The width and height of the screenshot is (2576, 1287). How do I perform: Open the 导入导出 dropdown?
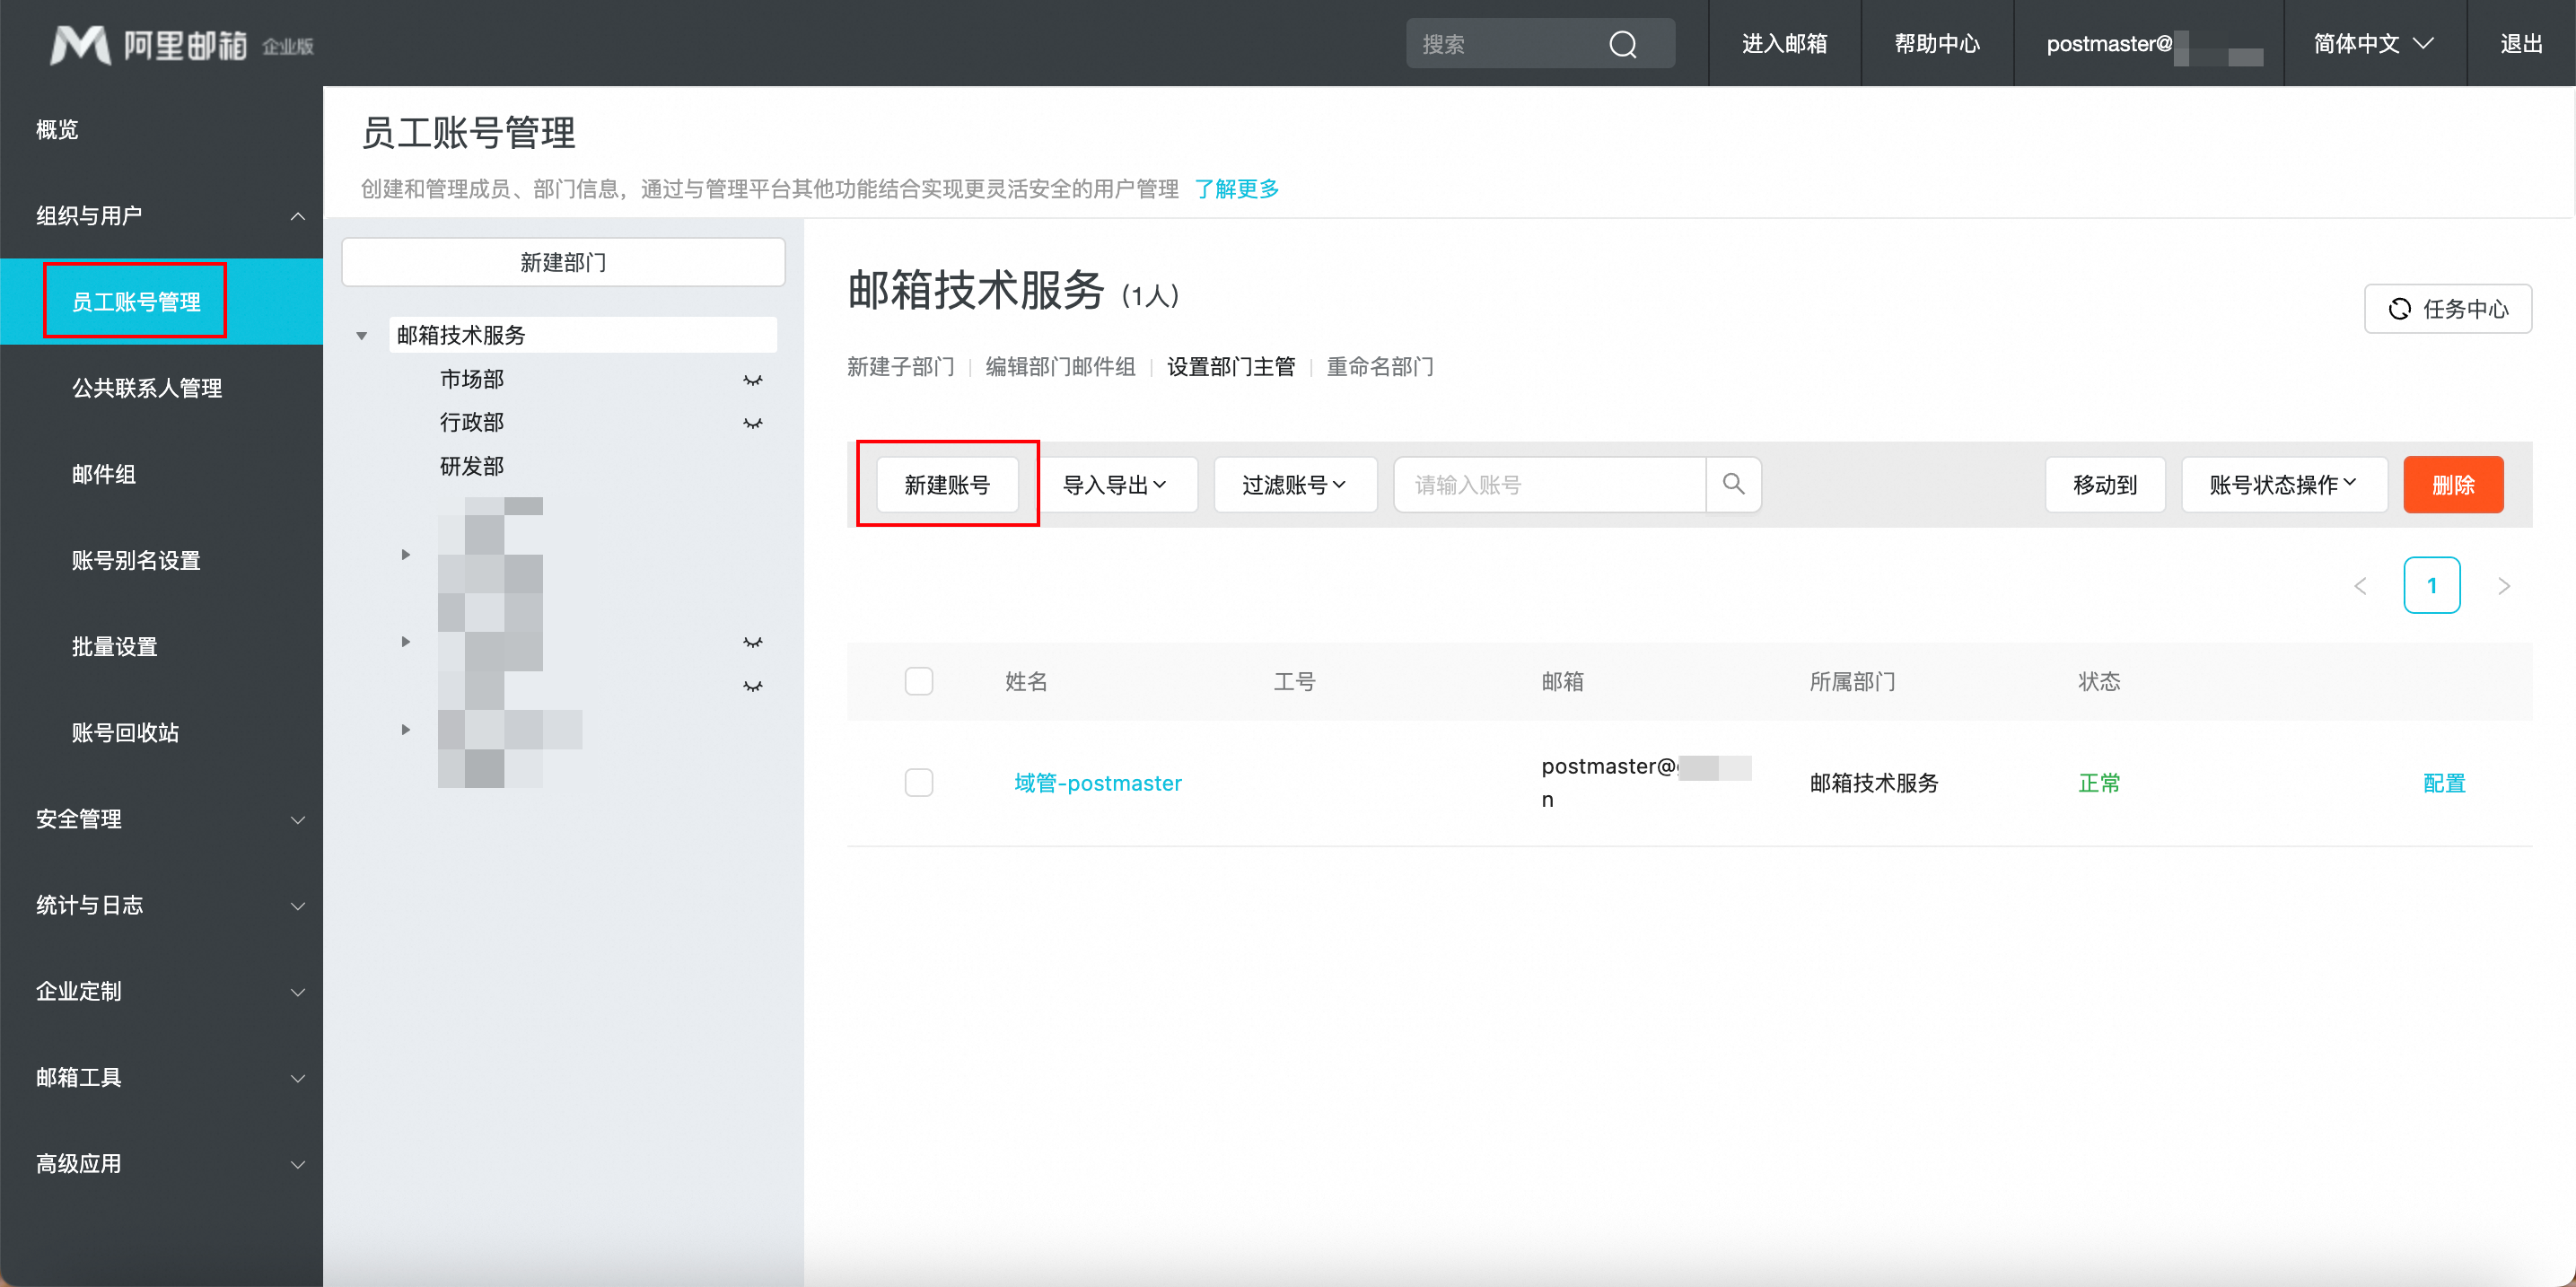[1116, 485]
